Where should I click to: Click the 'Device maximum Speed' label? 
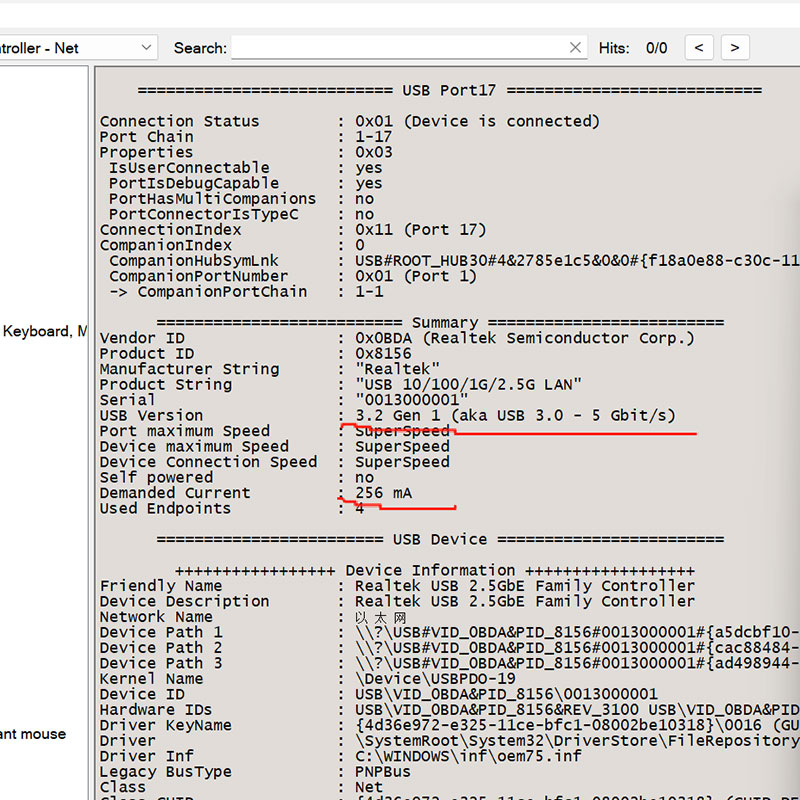tap(194, 446)
